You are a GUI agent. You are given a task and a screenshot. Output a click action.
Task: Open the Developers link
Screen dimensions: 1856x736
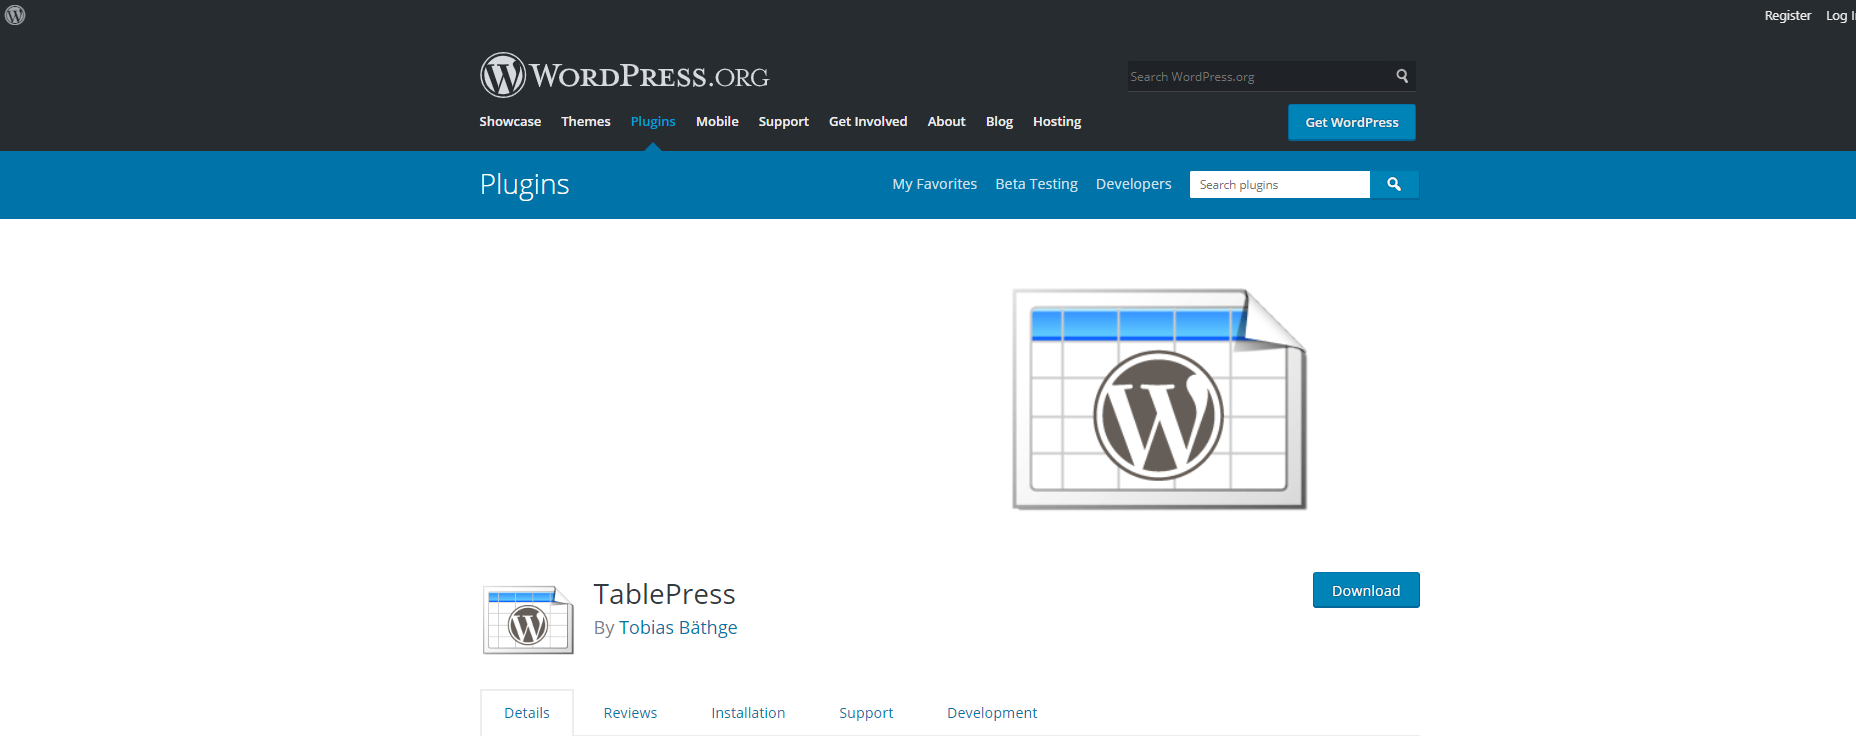tap(1133, 184)
